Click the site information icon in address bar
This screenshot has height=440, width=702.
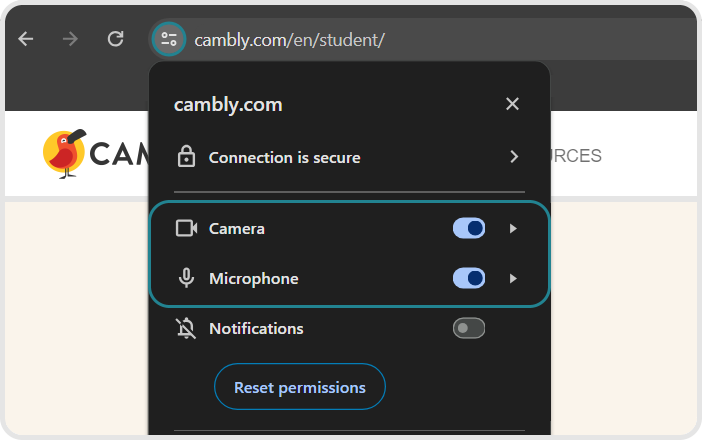[x=168, y=40]
